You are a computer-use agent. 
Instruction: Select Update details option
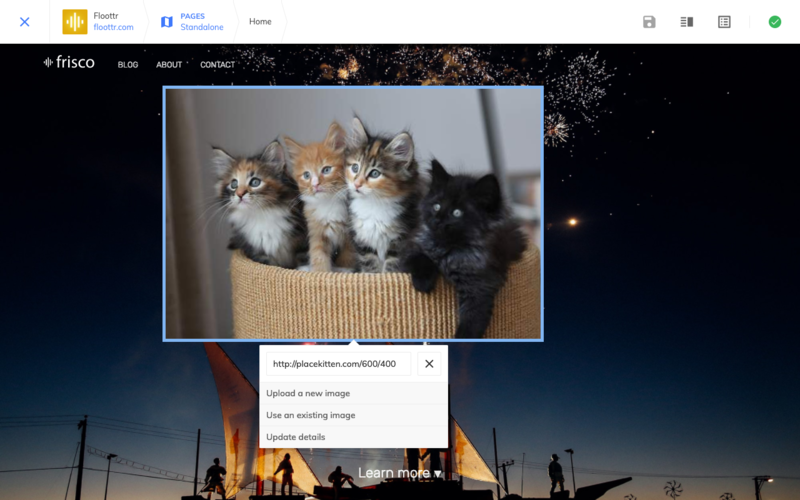point(295,437)
